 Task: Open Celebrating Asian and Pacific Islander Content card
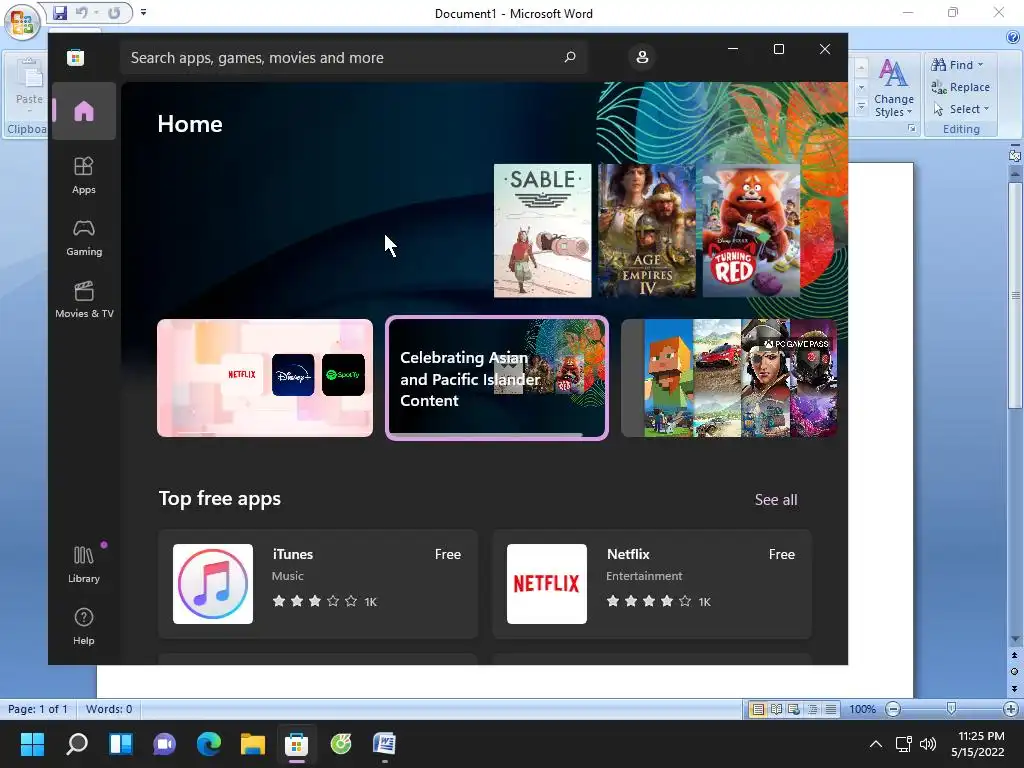497,378
